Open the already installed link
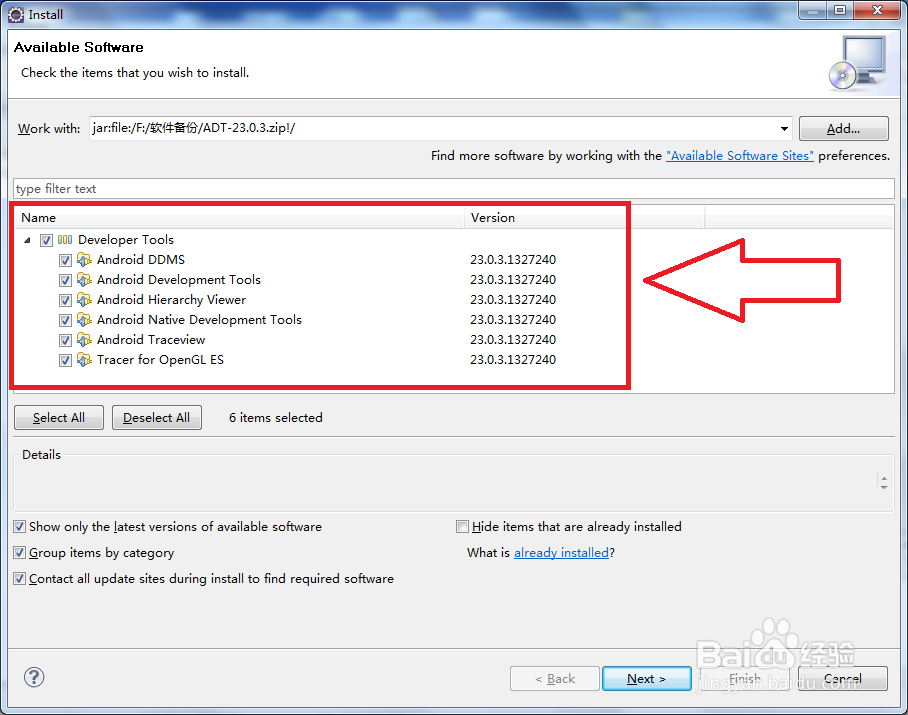 point(562,553)
